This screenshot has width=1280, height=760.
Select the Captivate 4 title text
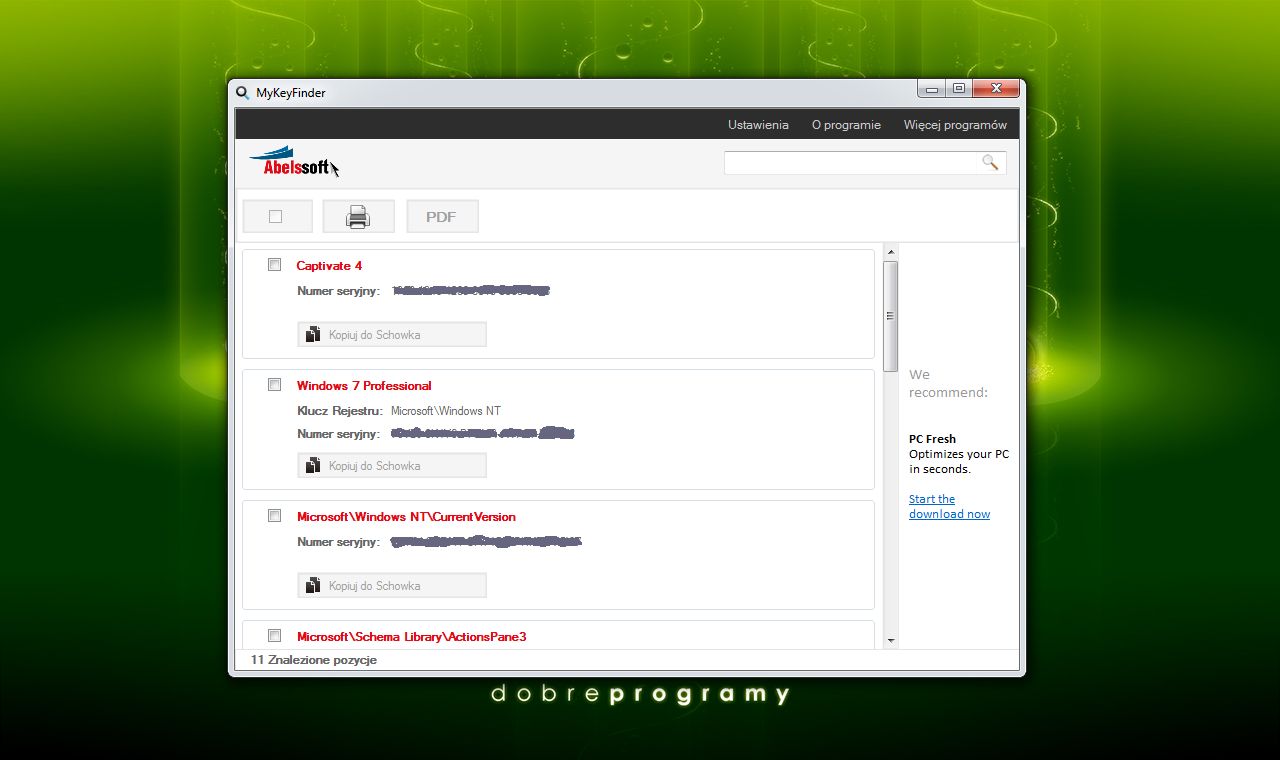point(329,266)
